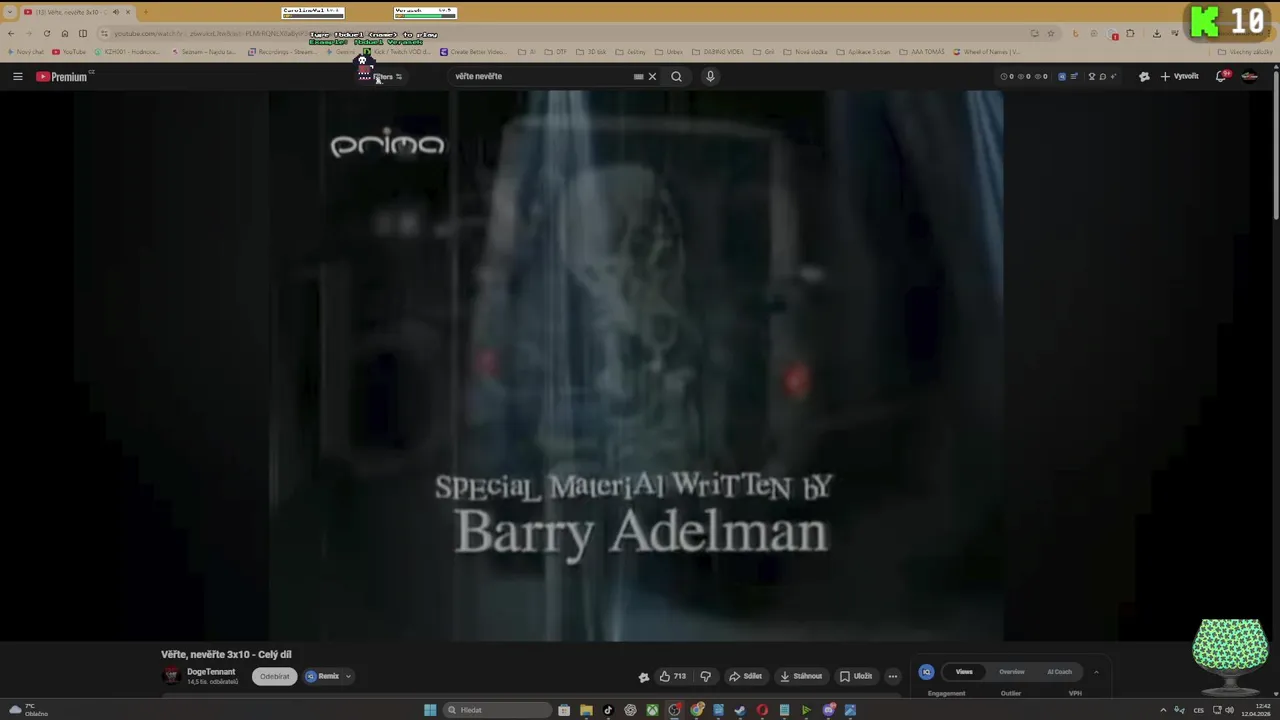Collapse the vidIQ panel chevron

tap(1096, 672)
